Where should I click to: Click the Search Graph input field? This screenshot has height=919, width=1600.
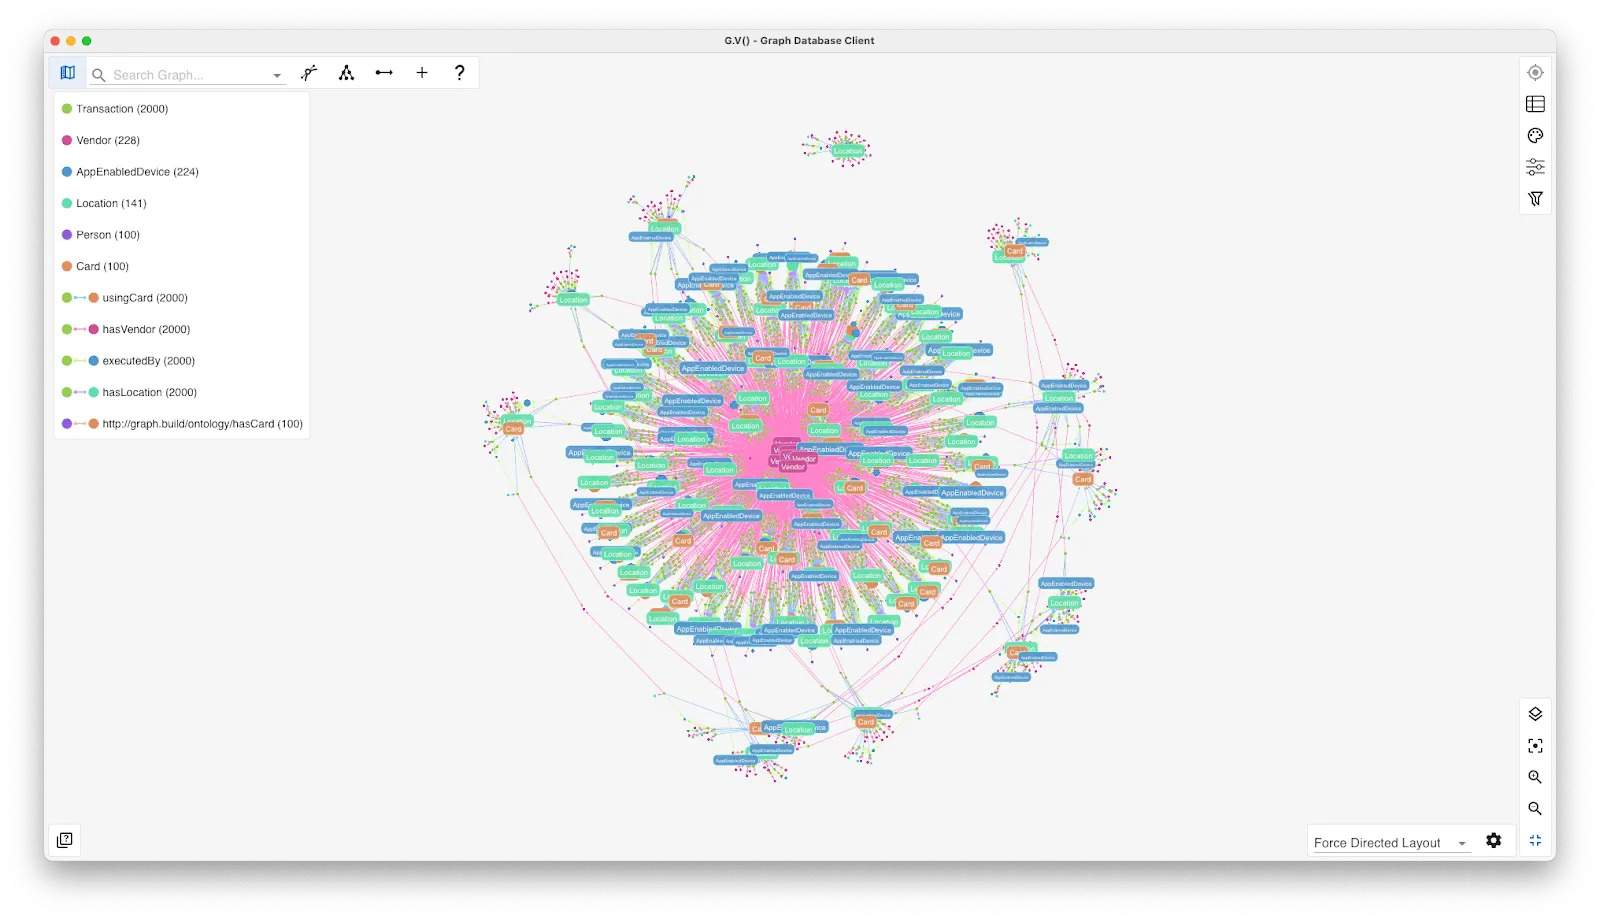coord(188,75)
